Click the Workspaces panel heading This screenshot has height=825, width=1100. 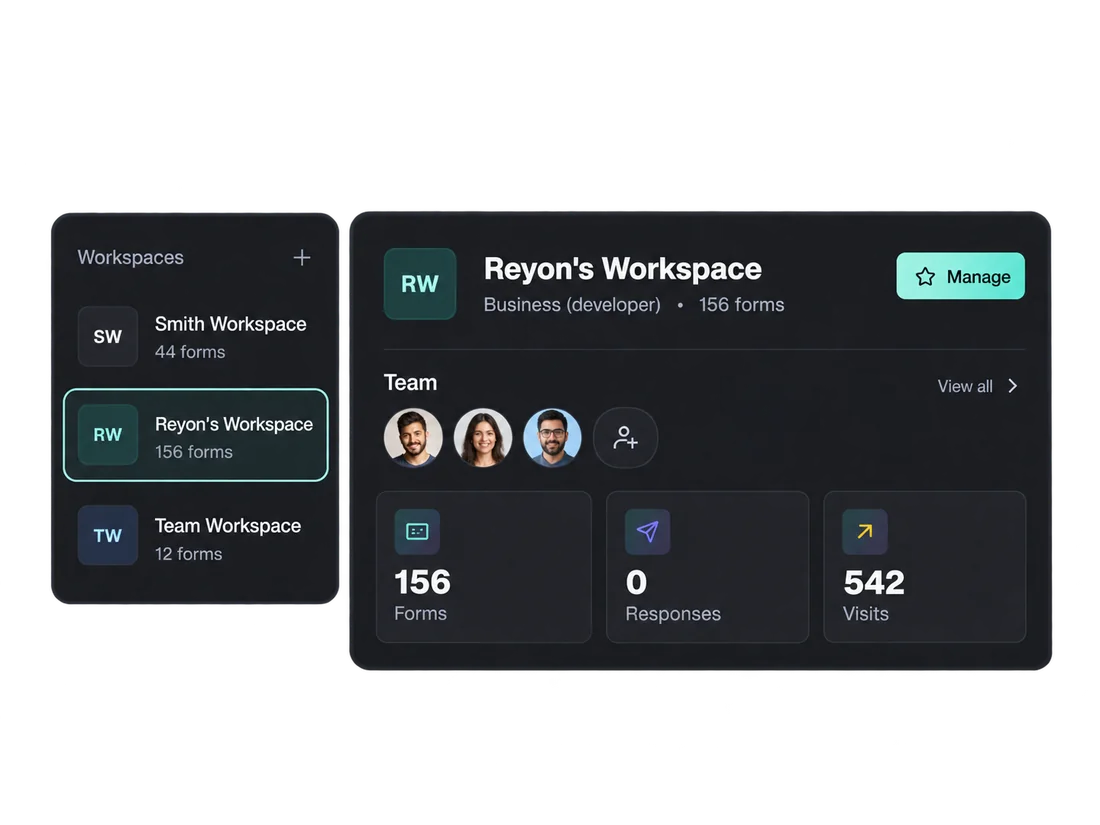pyautogui.click(x=130, y=257)
